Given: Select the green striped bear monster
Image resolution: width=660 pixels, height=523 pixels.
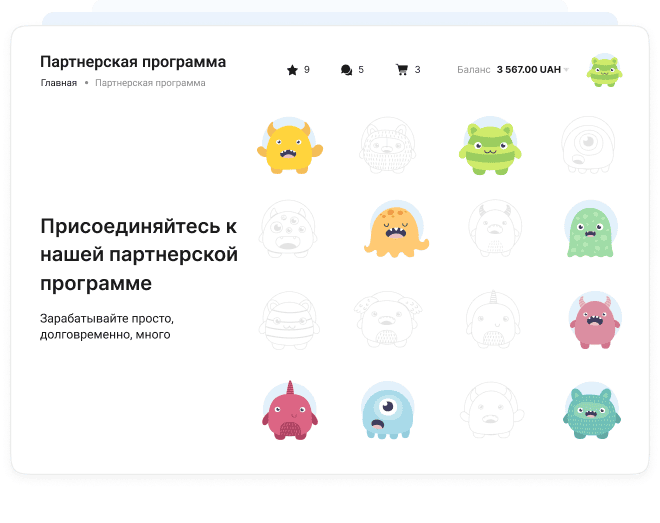Looking at the screenshot, I should (489, 147).
